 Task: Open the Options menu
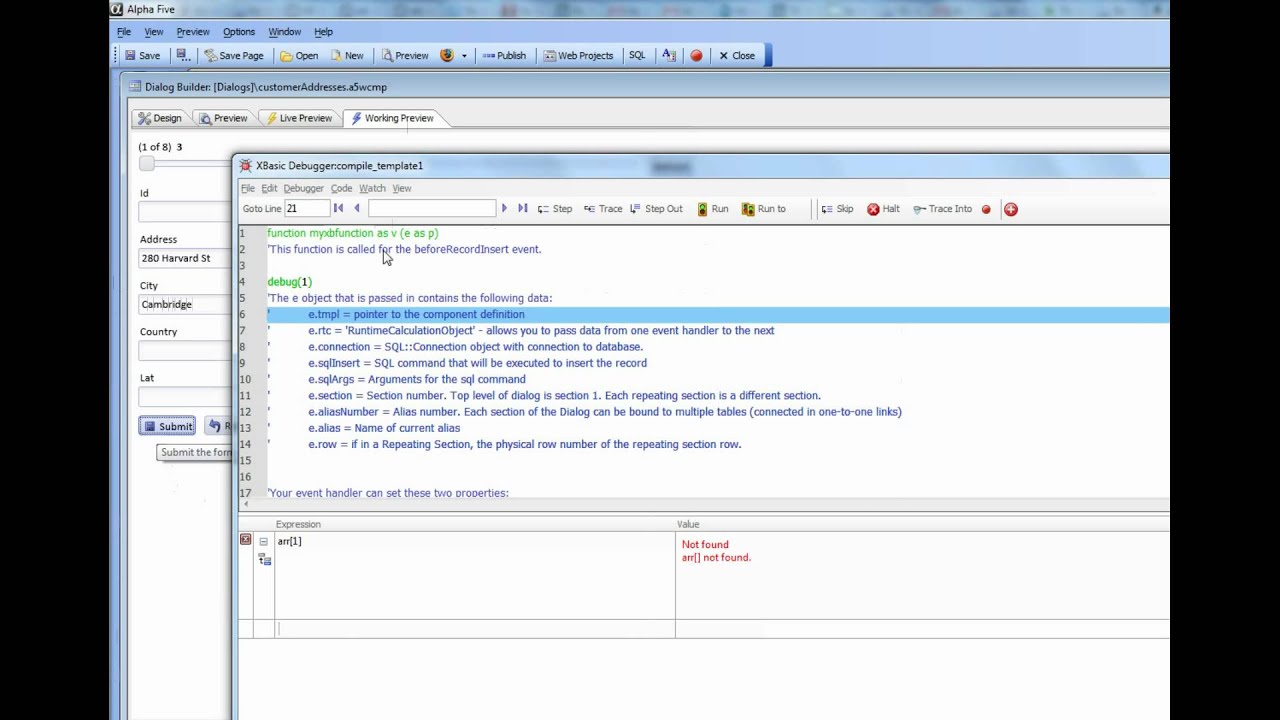[x=239, y=32]
